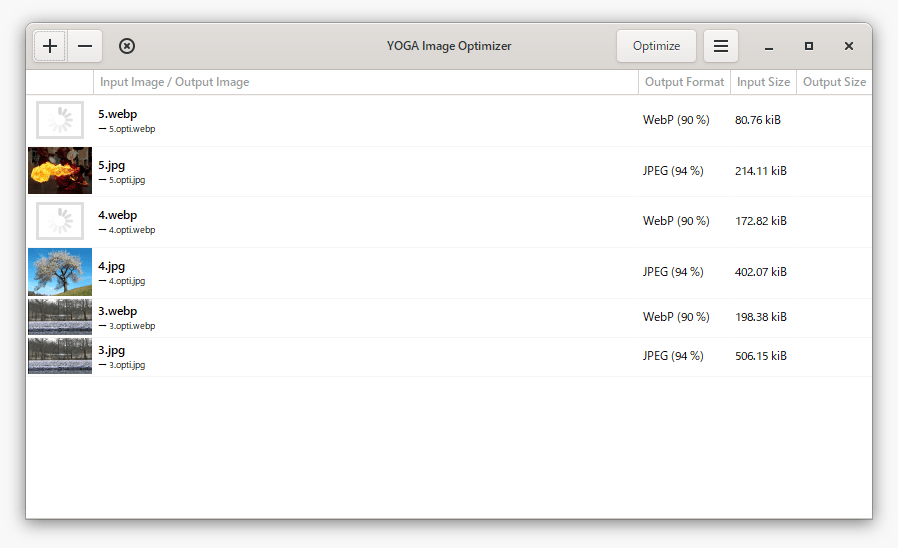The height and width of the screenshot is (548, 898).
Task: Click the loading spinner for 5.webp
Action: point(60,120)
